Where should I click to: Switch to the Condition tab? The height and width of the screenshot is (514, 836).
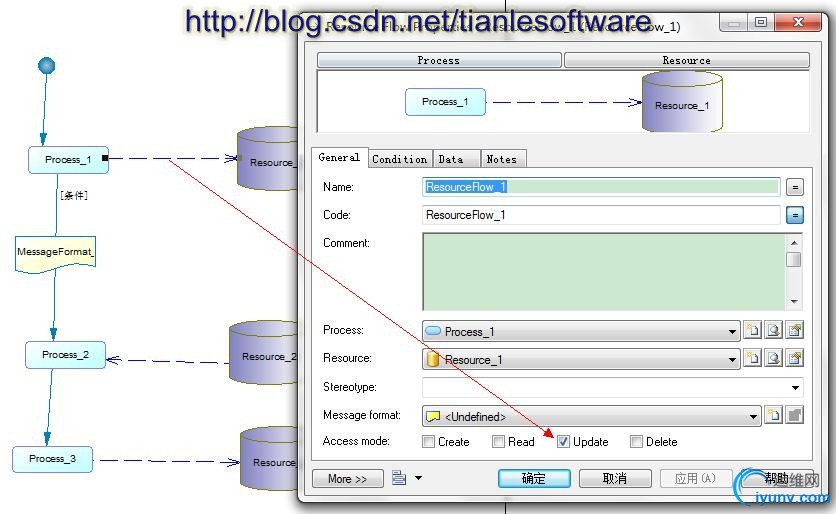coord(400,159)
